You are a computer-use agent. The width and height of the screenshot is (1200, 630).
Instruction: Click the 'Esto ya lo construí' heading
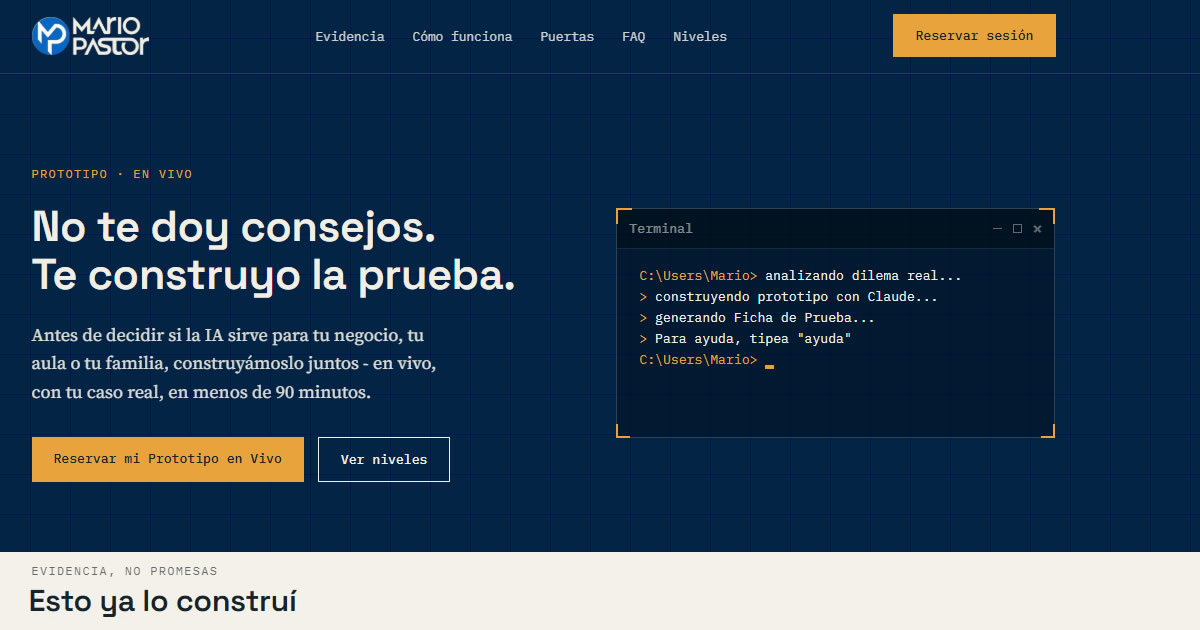coord(163,601)
